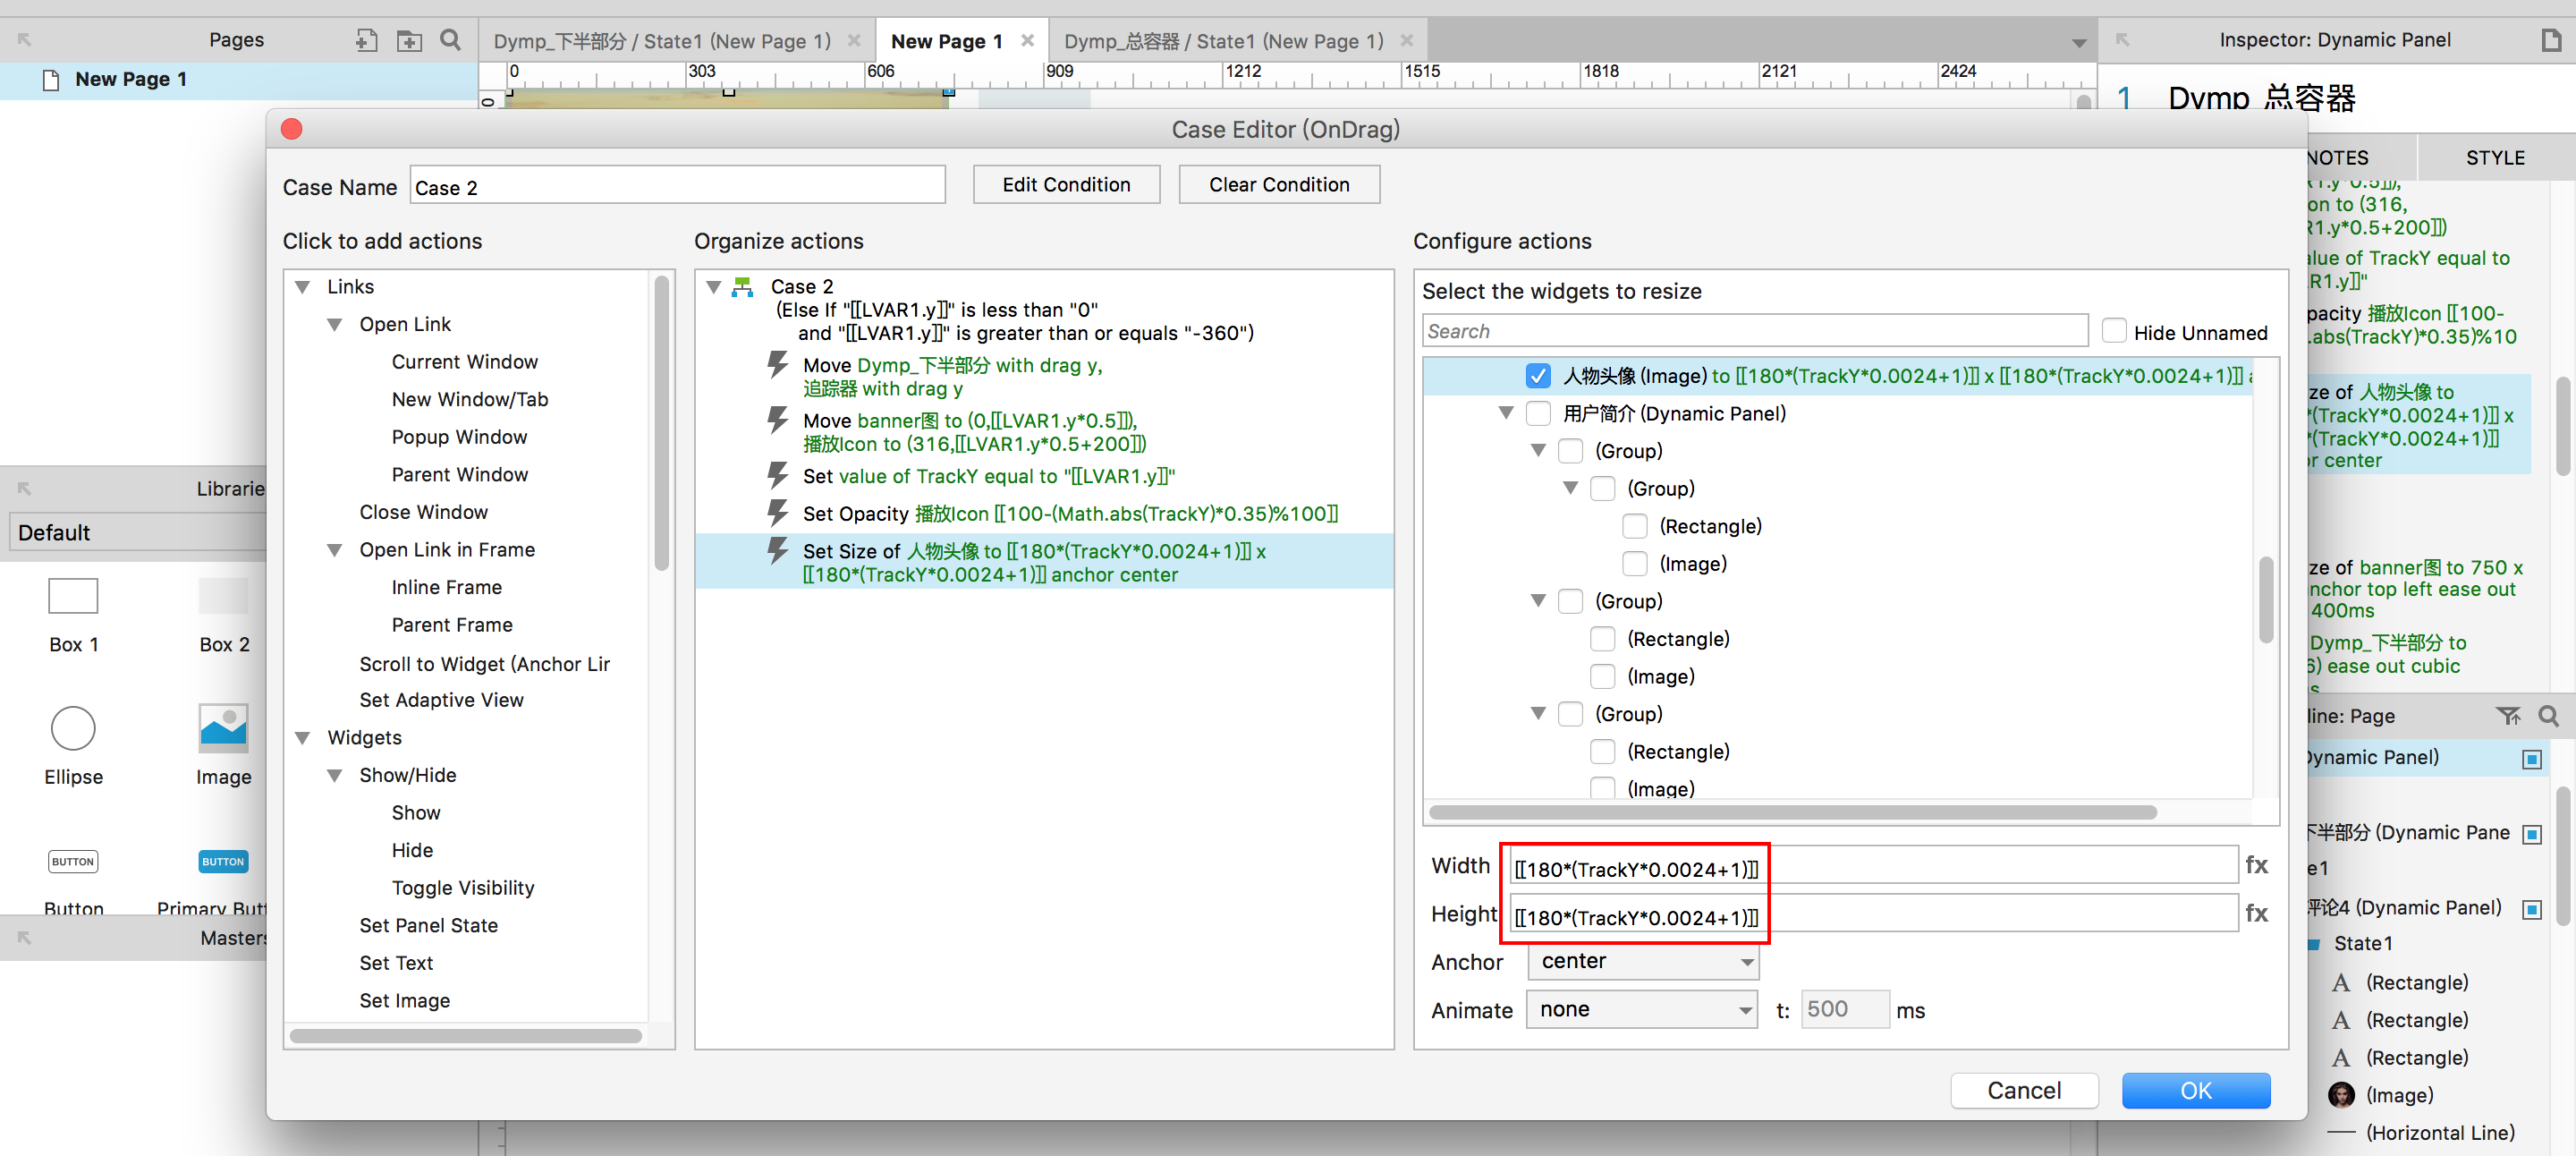Check the 用户简介 (Dynamic Panel) checkbox
Image resolution: width=2576 pixels, height=1156 pixels.
click(x=1538, y=413)
